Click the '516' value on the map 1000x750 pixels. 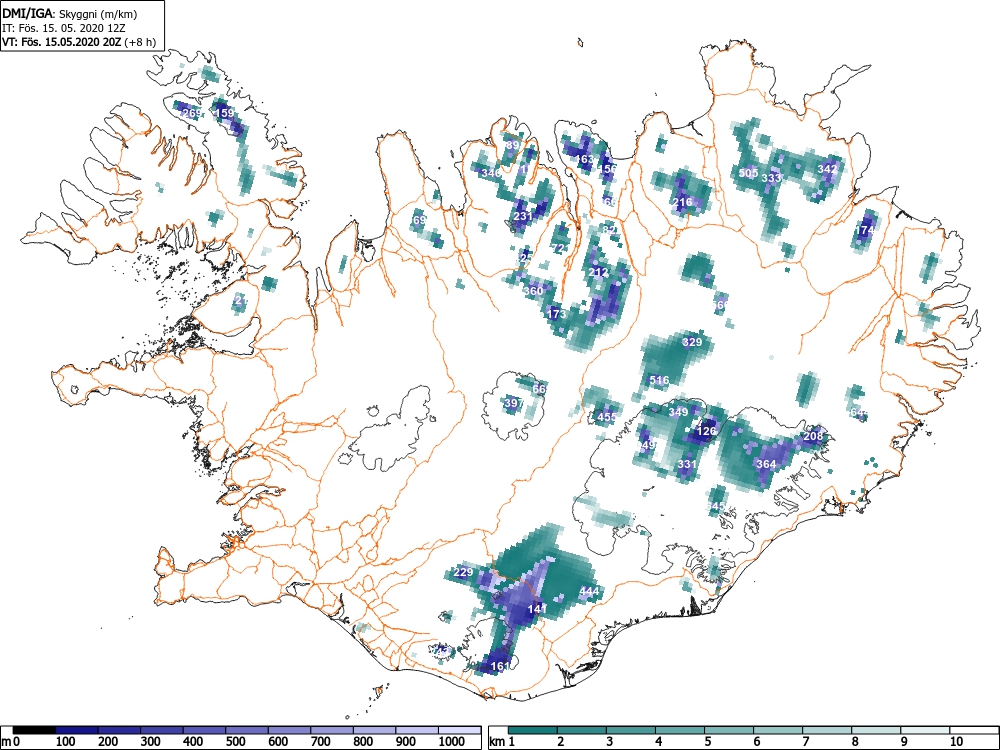[x=659, y=380]
